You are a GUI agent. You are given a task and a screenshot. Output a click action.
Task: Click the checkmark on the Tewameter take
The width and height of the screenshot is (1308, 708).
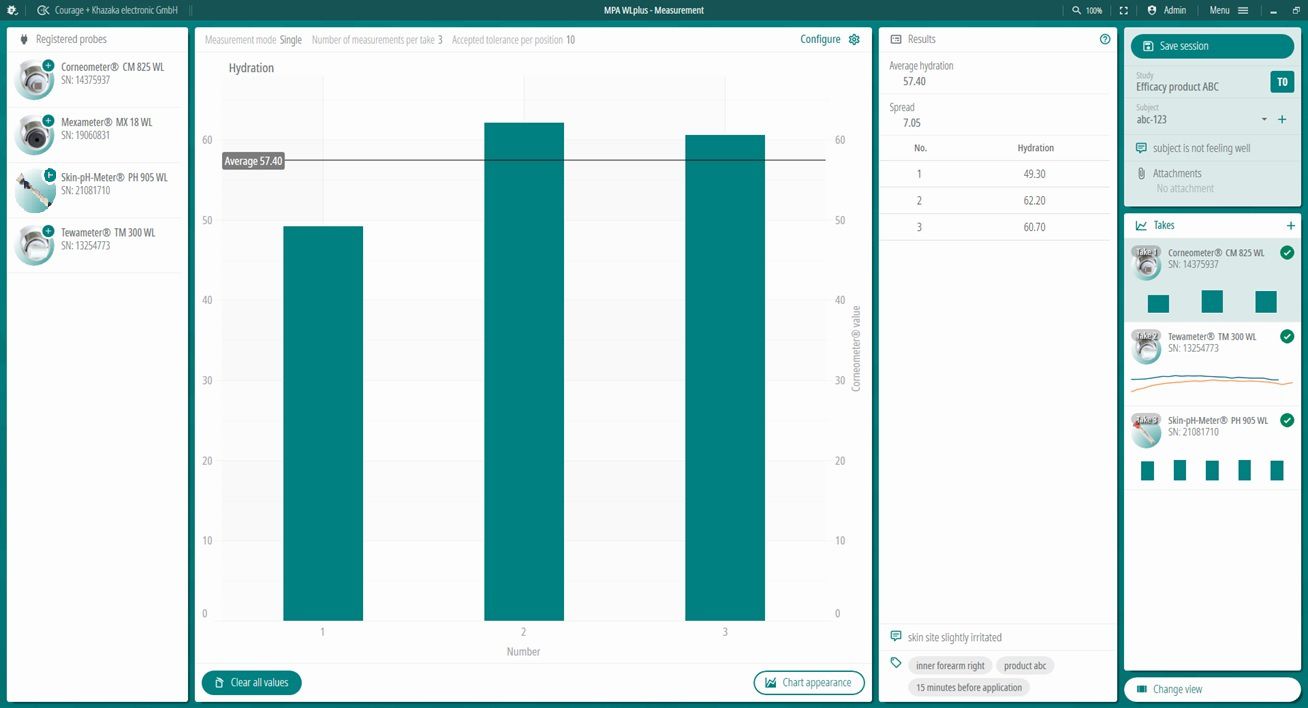pyautogui.click(x=1287, y=336)
